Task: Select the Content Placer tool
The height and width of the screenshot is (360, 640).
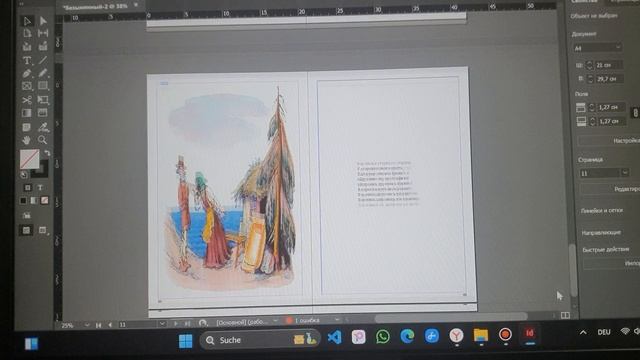Action: click(x=43, y=47)
